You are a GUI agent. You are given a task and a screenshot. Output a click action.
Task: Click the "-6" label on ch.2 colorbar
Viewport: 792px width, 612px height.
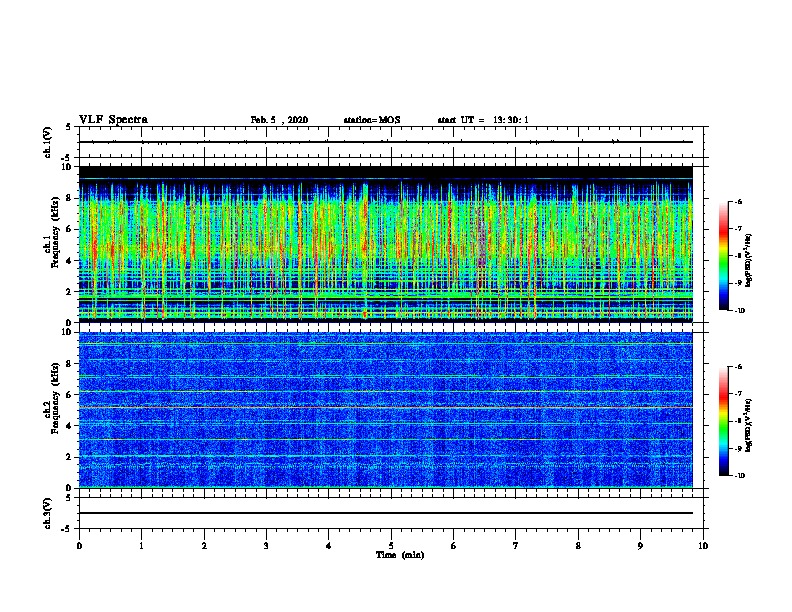click(739, 367)
